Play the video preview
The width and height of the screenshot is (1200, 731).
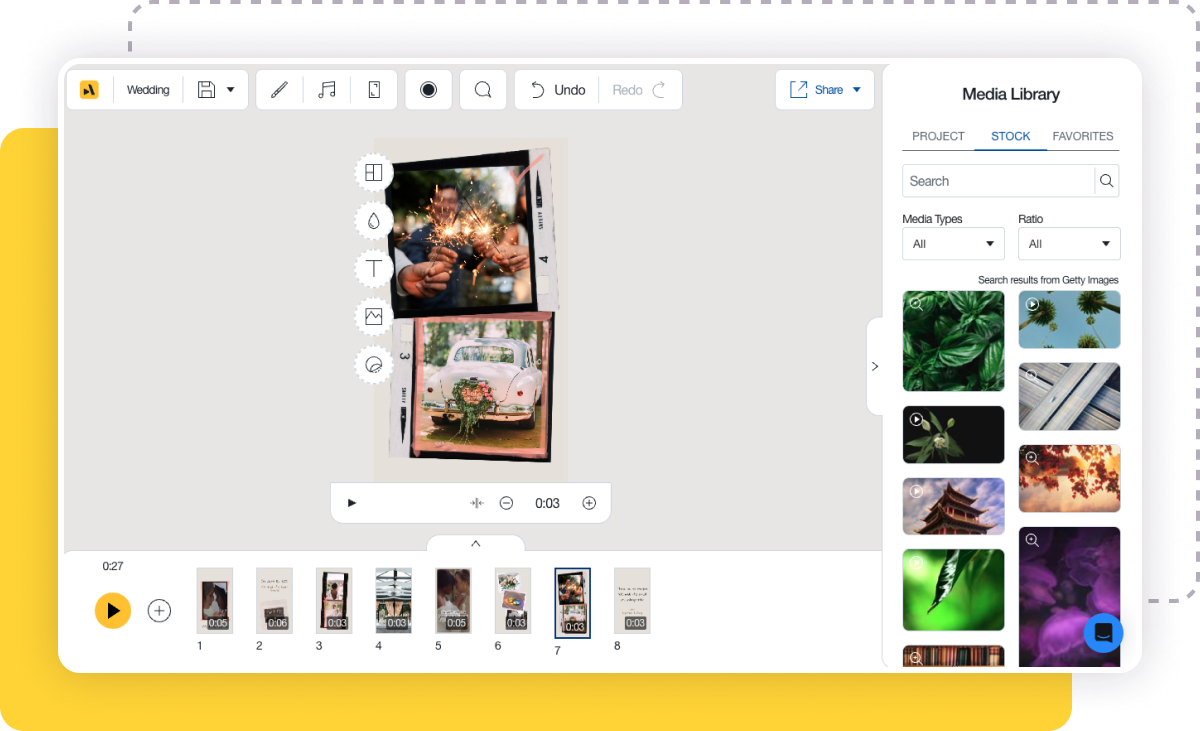352,503
